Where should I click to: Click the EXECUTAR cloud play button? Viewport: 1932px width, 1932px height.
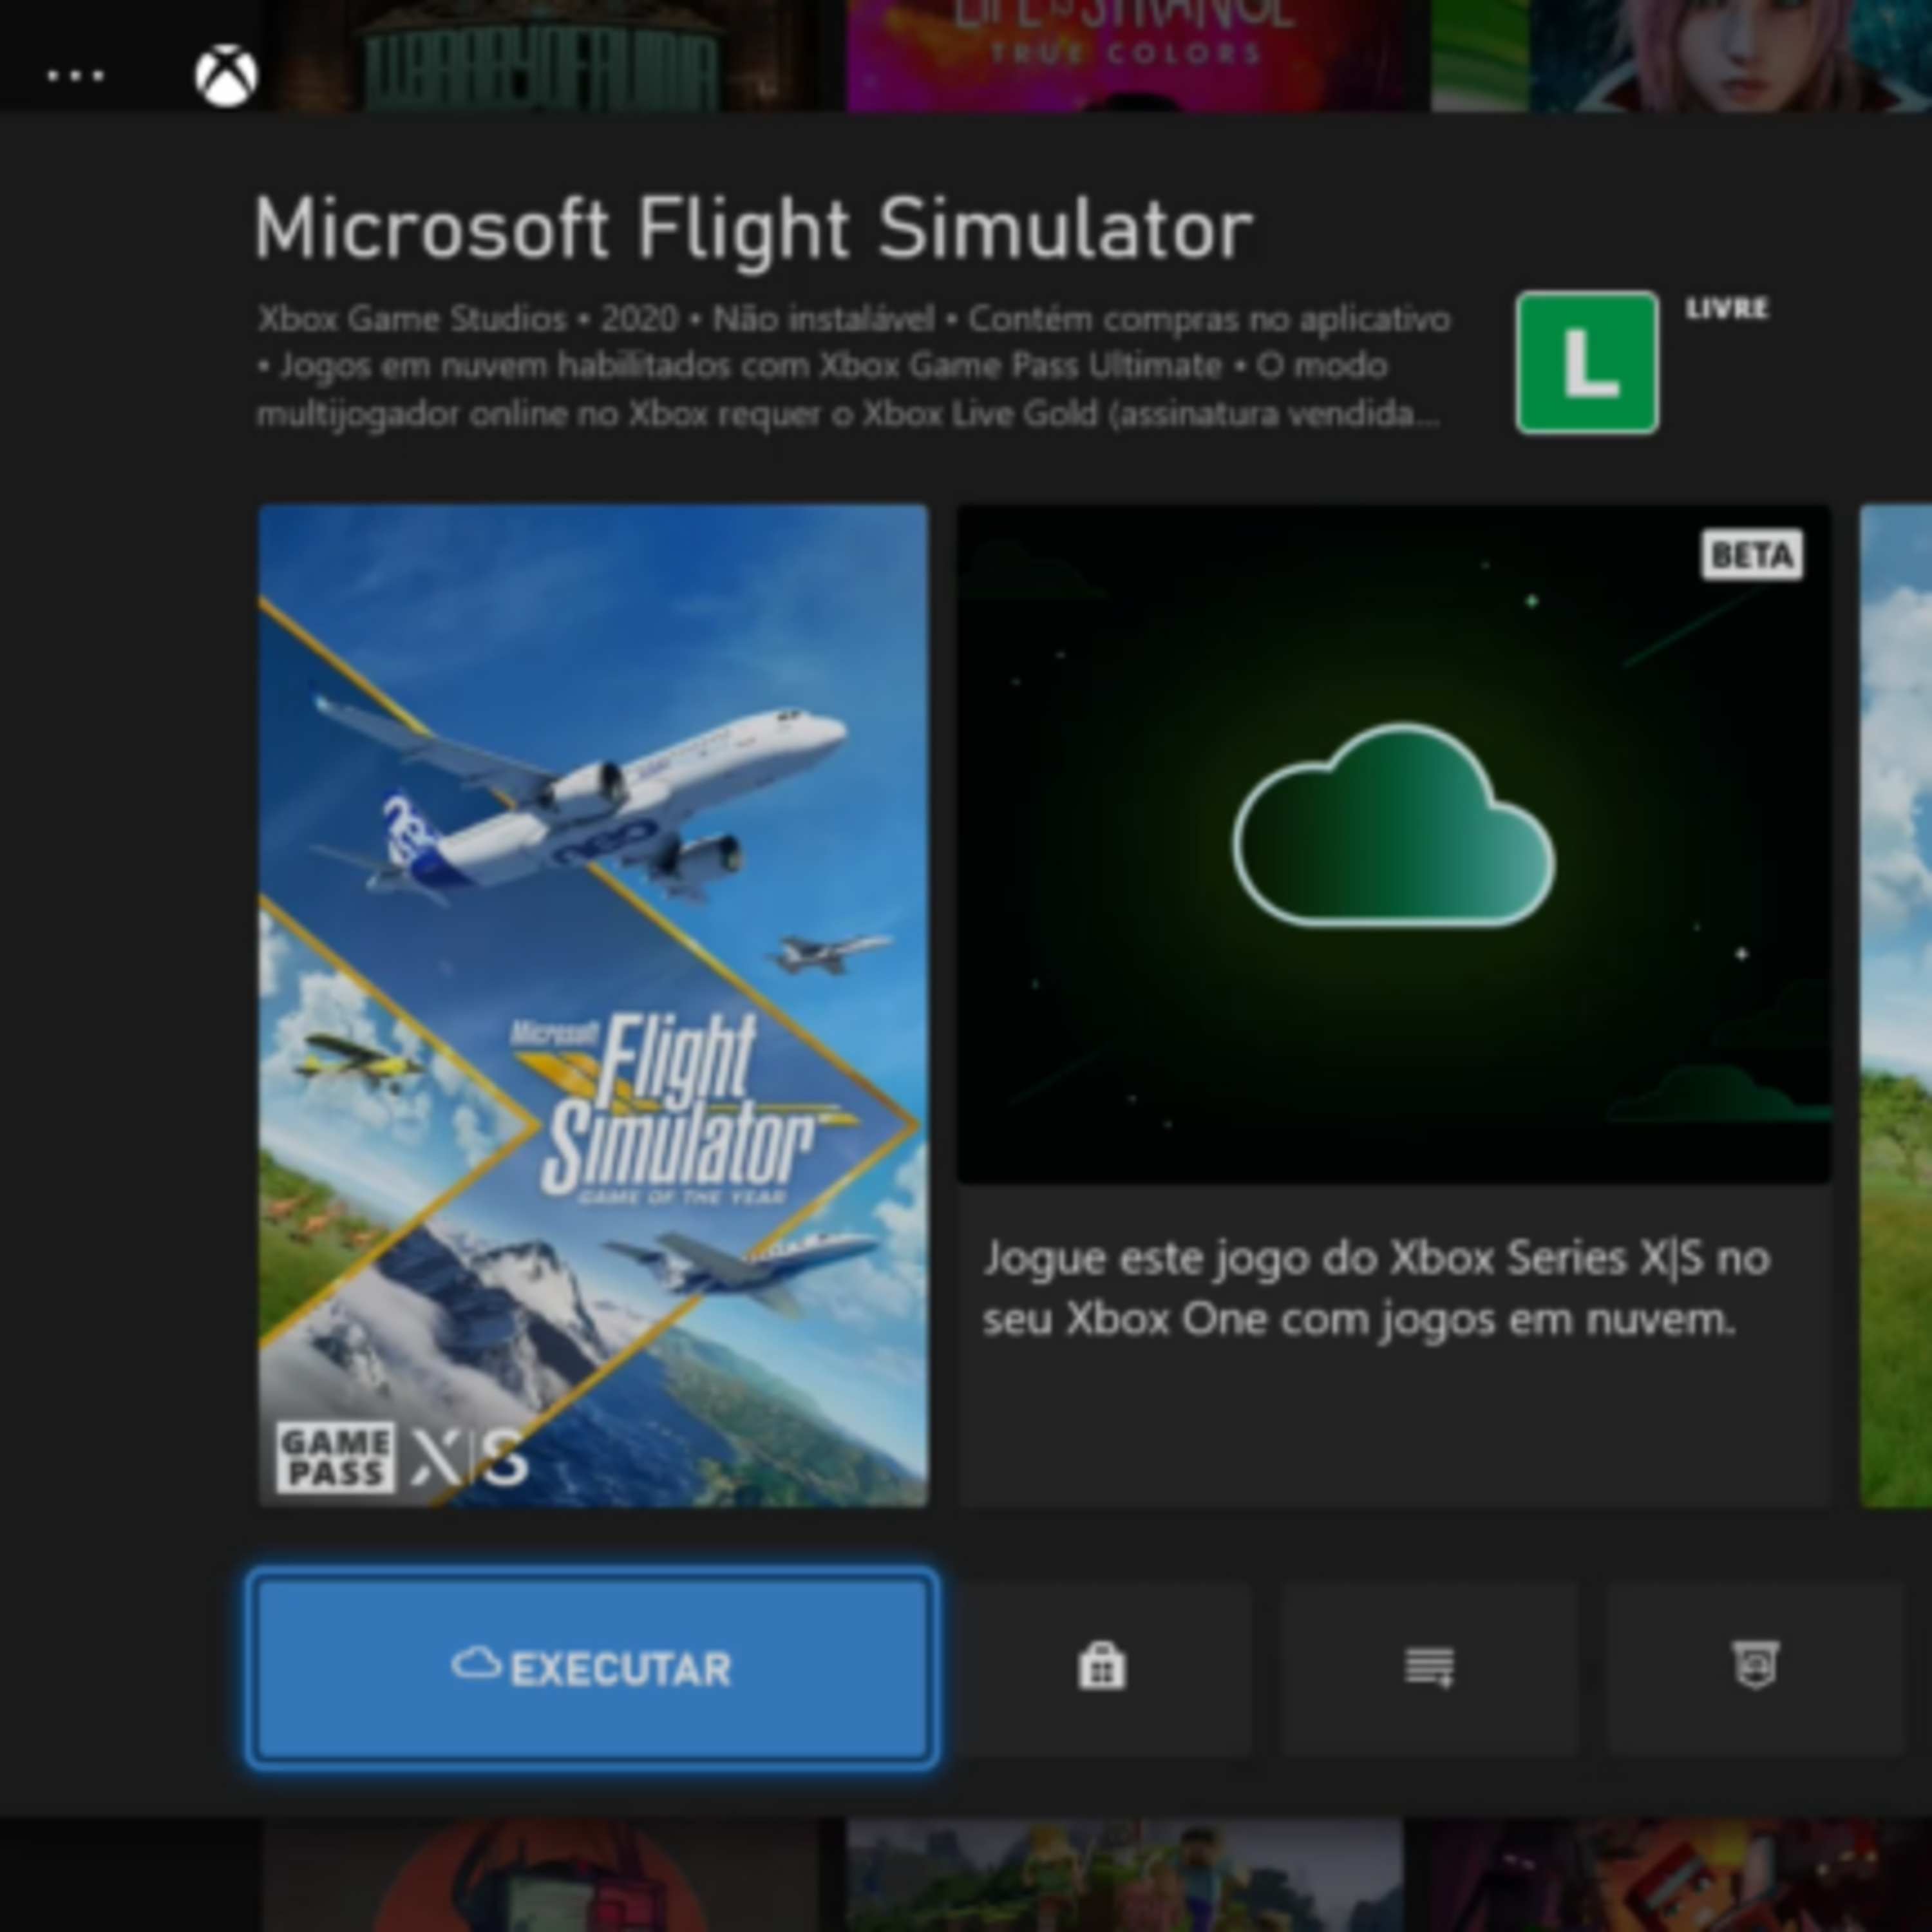(x=592, y=1668)
